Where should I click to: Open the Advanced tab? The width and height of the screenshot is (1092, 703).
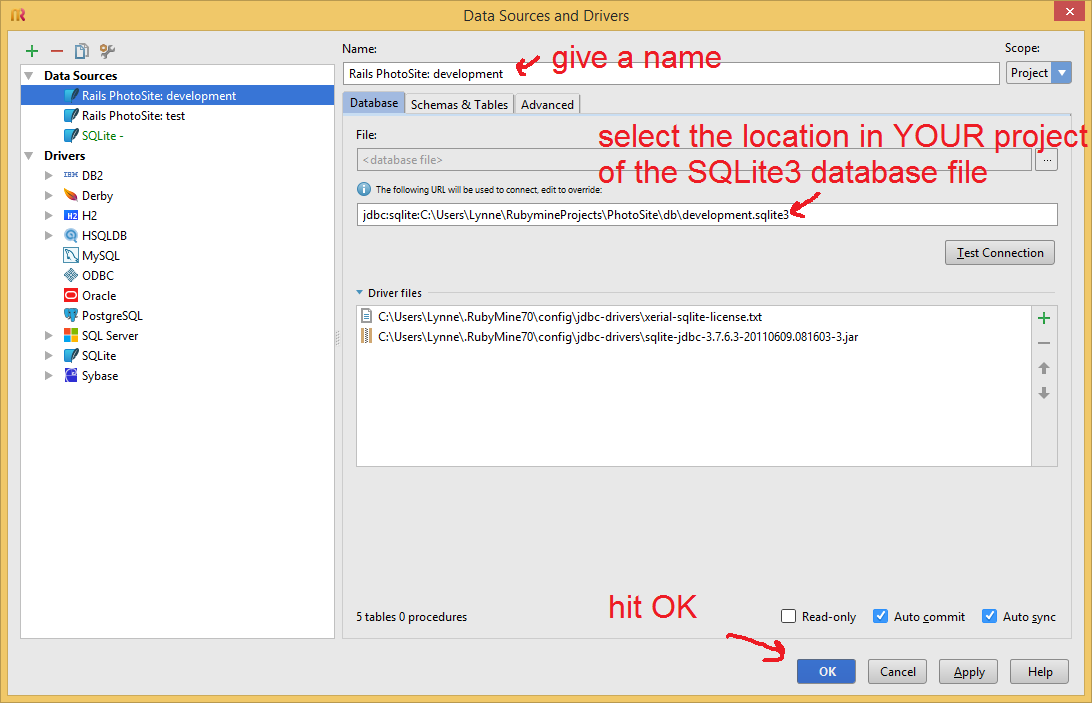pyautogui.click(x=547, y=104)
